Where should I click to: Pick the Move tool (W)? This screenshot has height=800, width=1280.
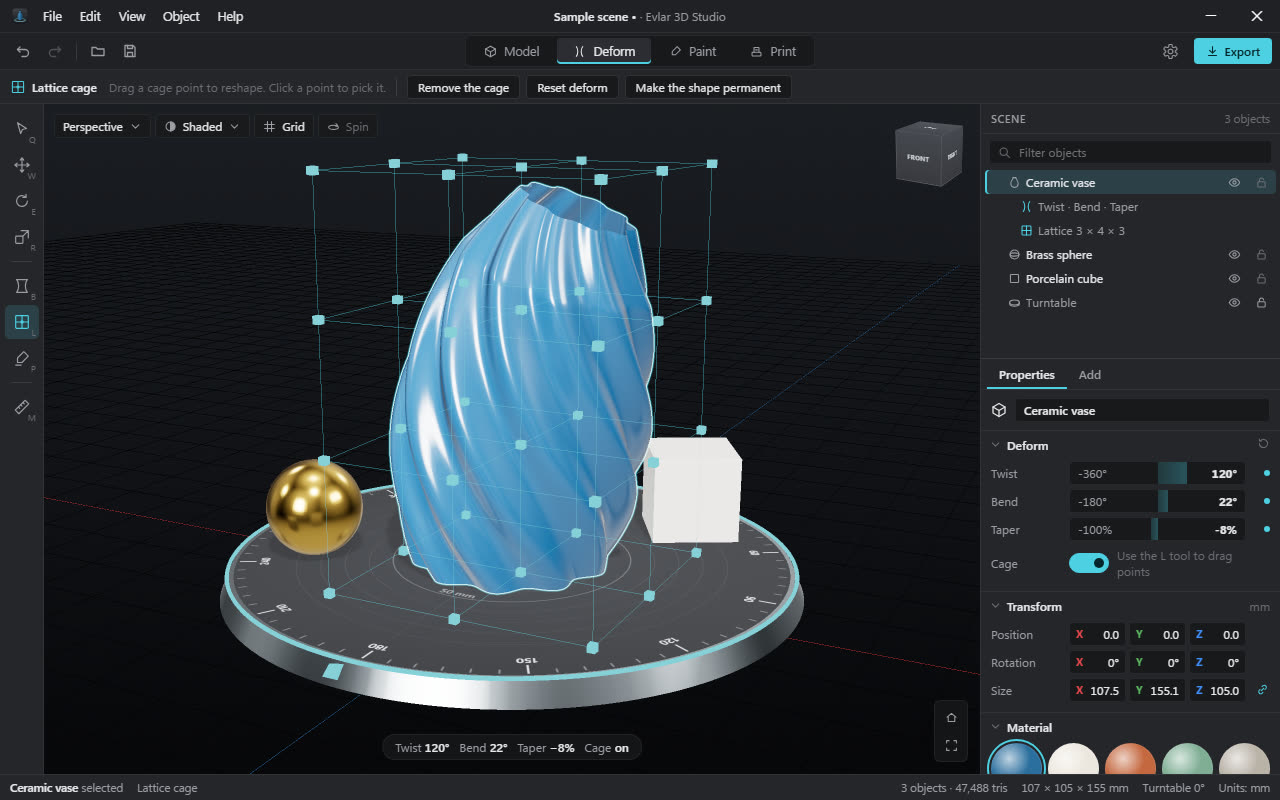pyautogui.click(x=22, y=165)
